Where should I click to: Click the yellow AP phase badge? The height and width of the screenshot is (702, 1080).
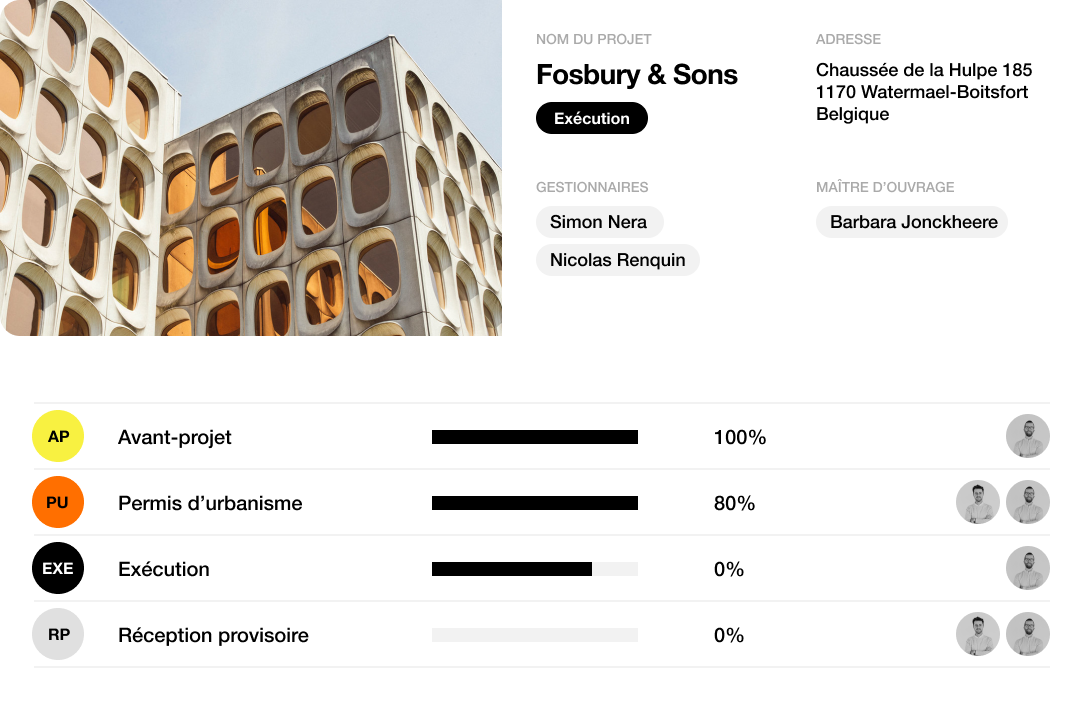point(57,437)
